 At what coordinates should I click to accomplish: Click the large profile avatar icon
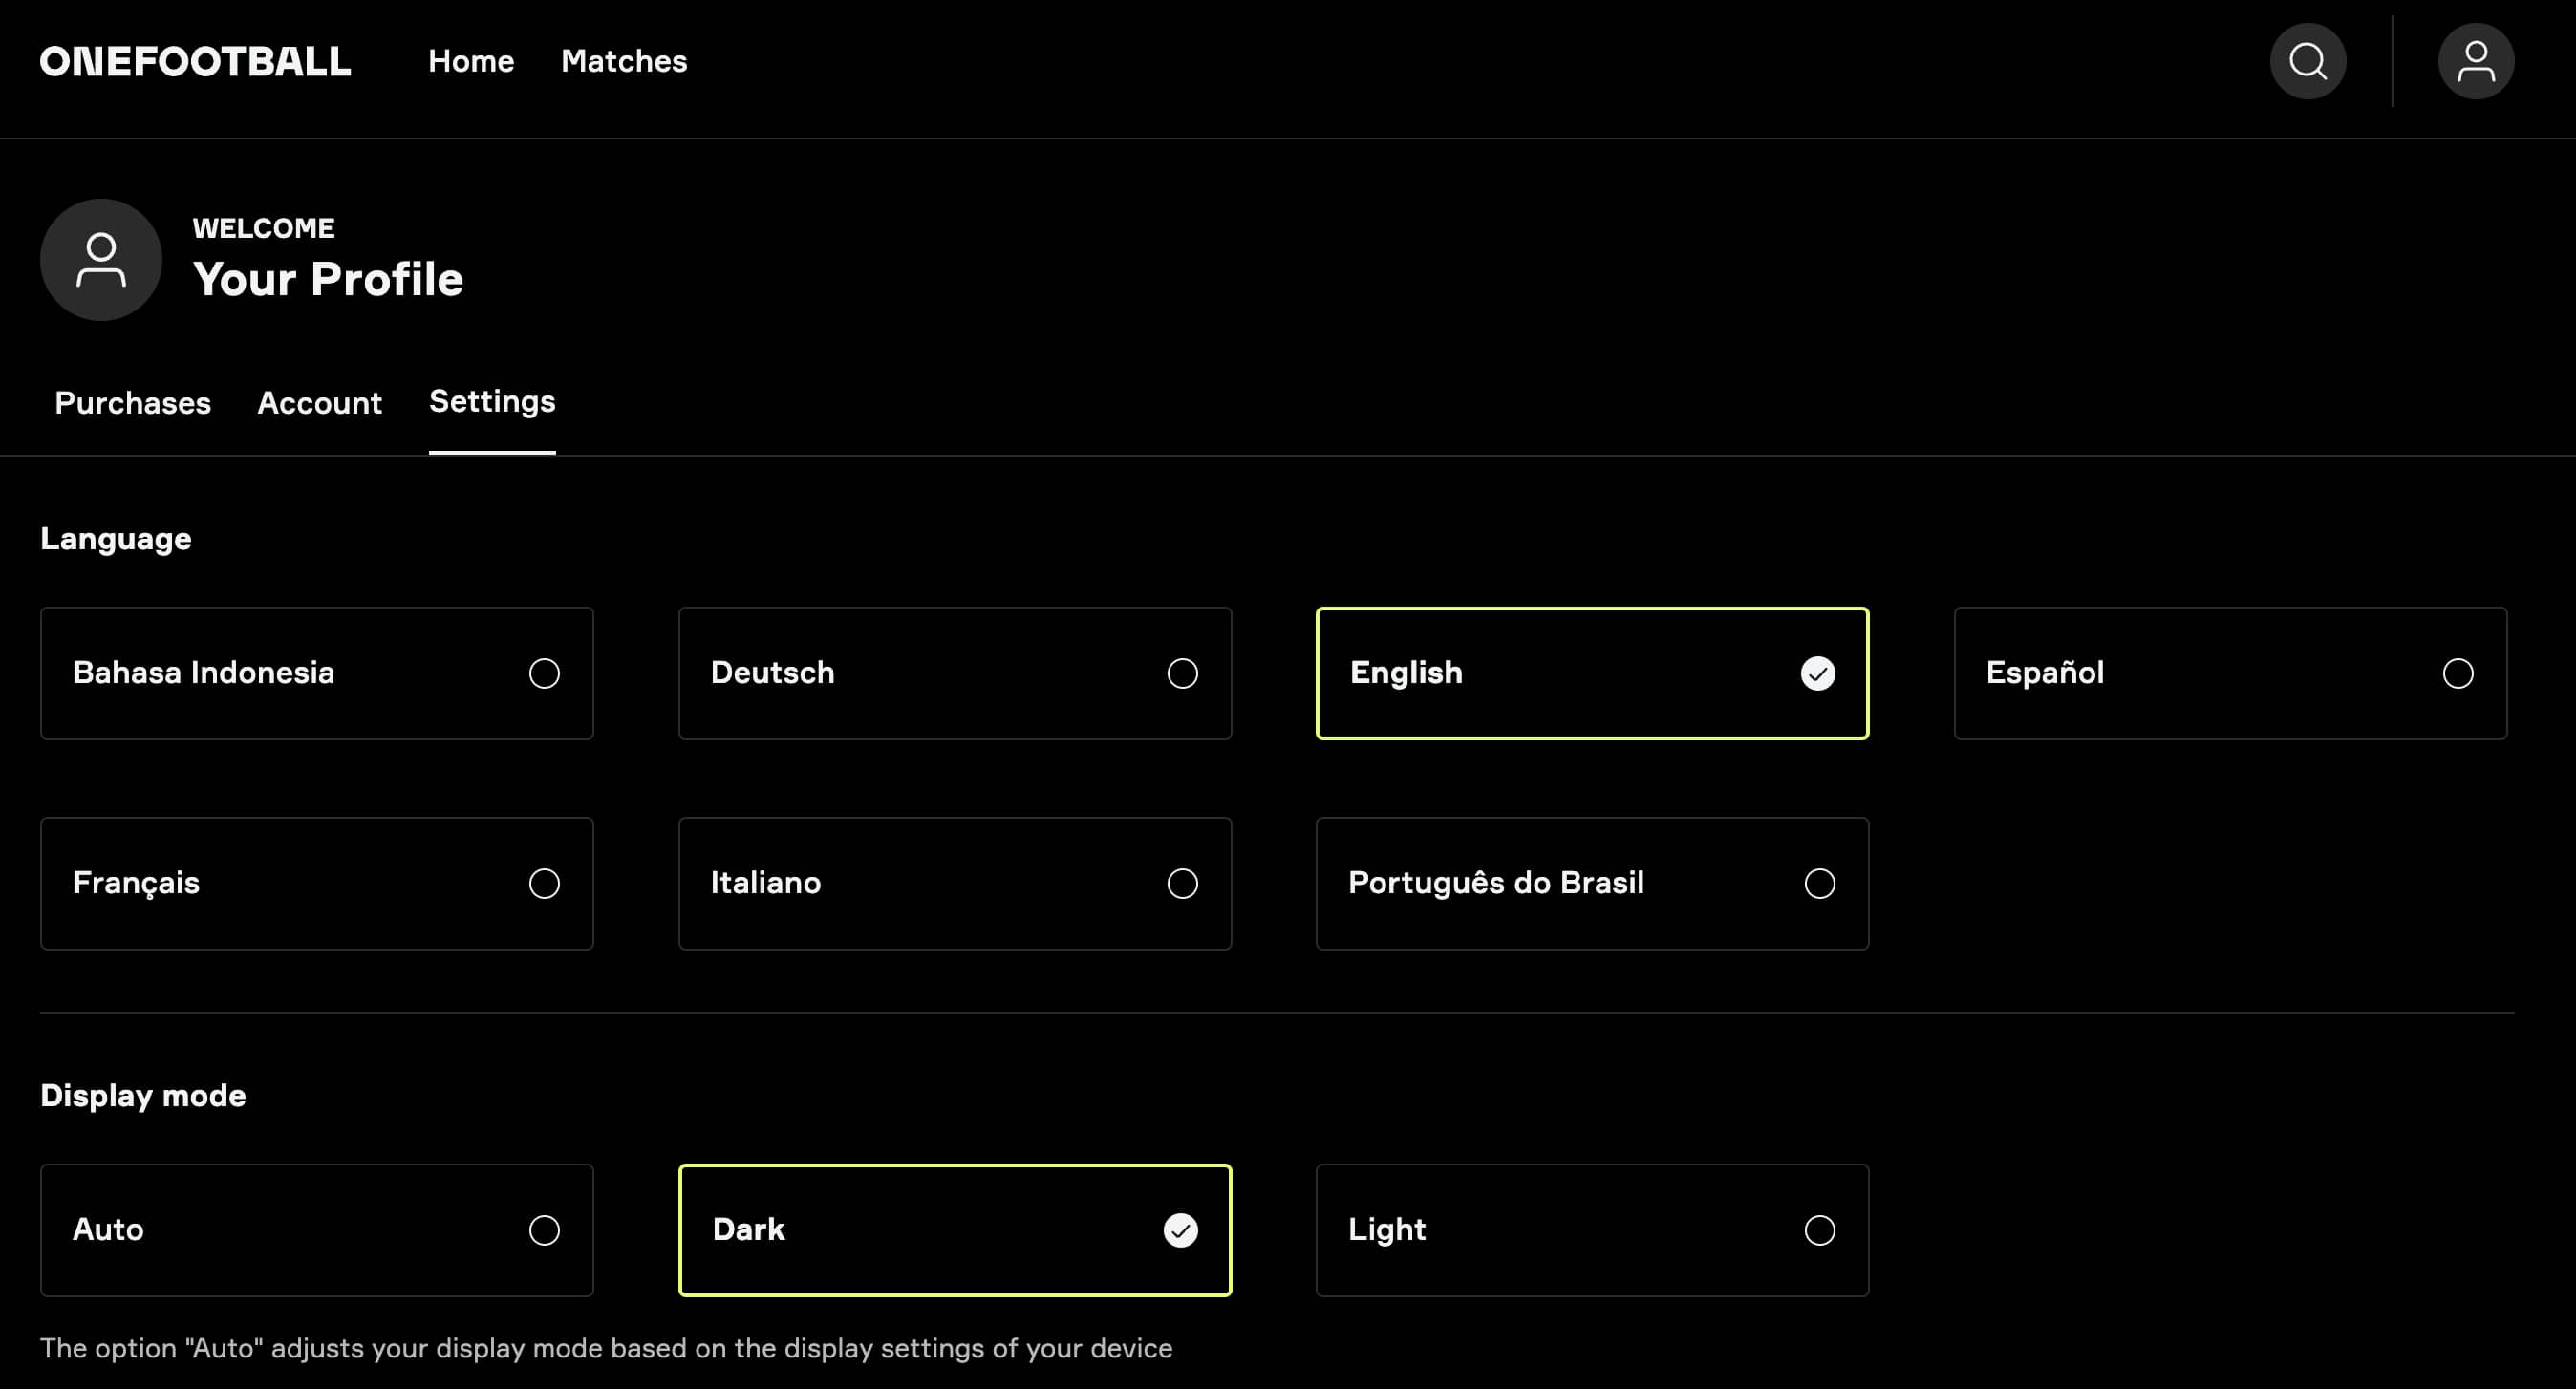tap(101, 260)
